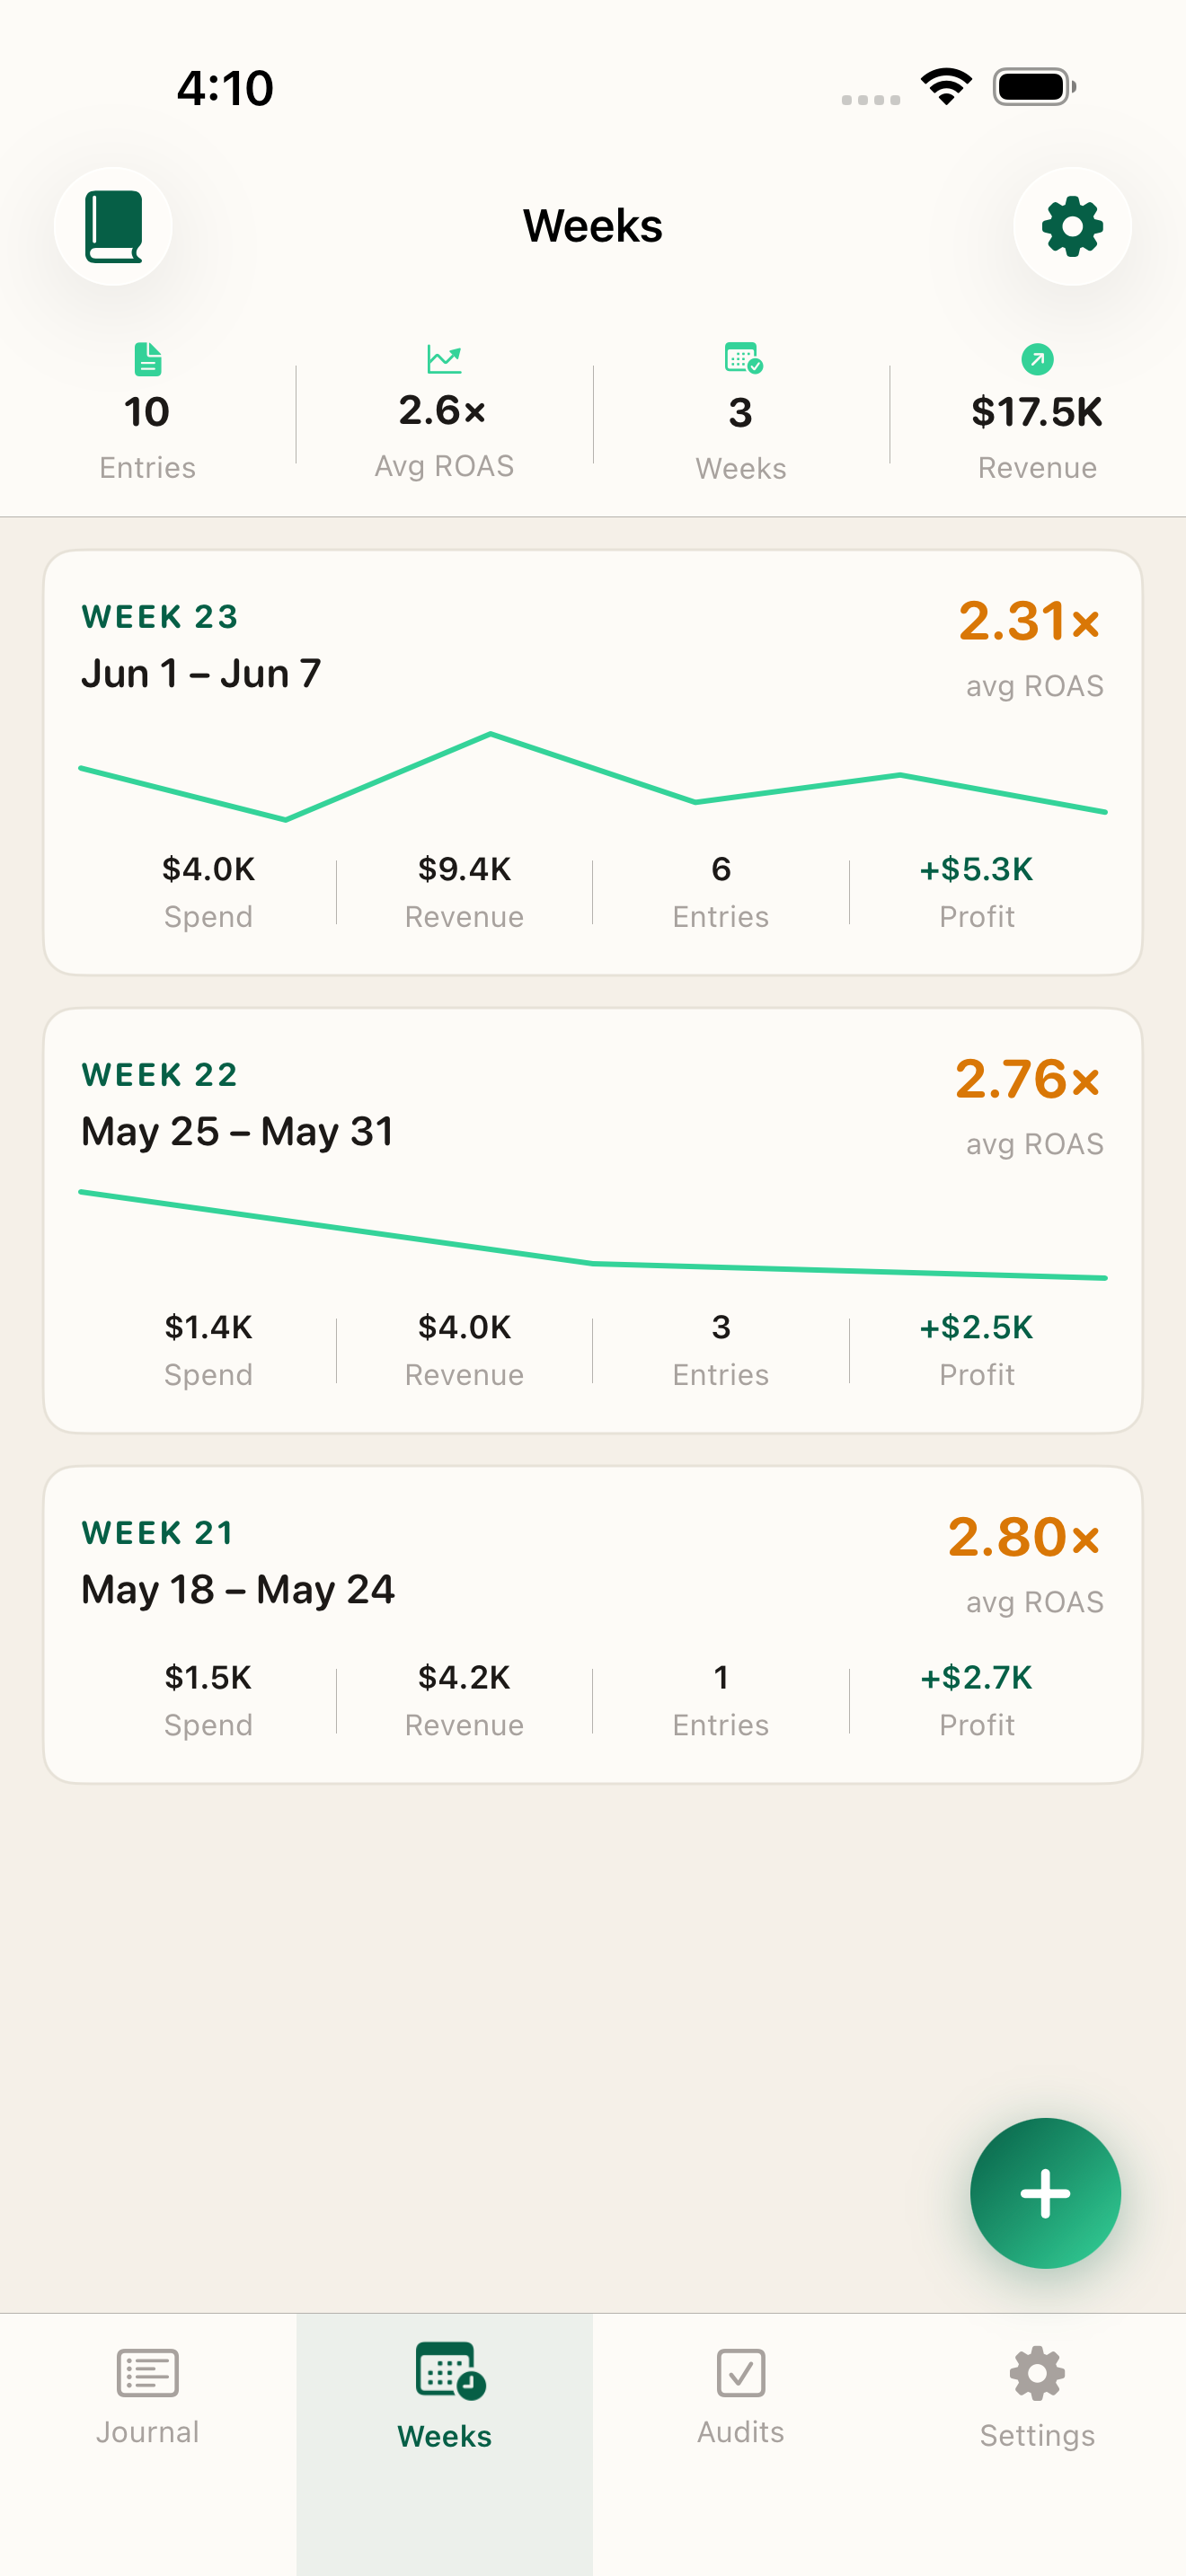Screen dimensions: 1186x2576
Task: Open the Week 23 card
Action: point(593,762)
